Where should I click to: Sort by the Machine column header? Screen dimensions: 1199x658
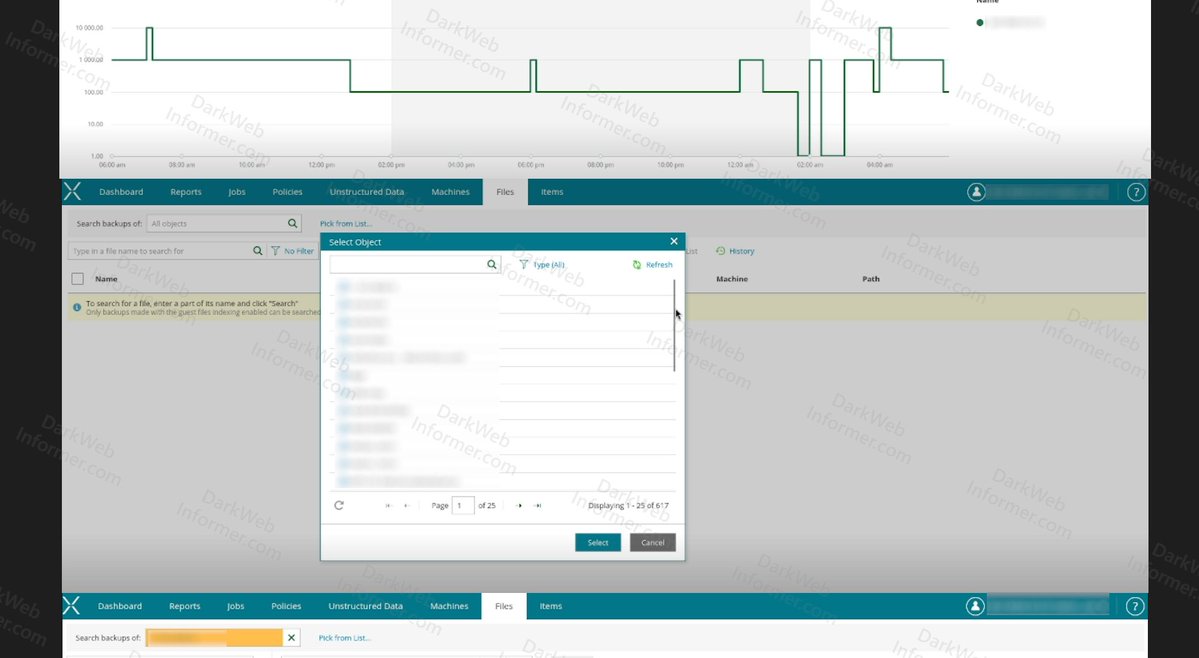click(732, 279)
